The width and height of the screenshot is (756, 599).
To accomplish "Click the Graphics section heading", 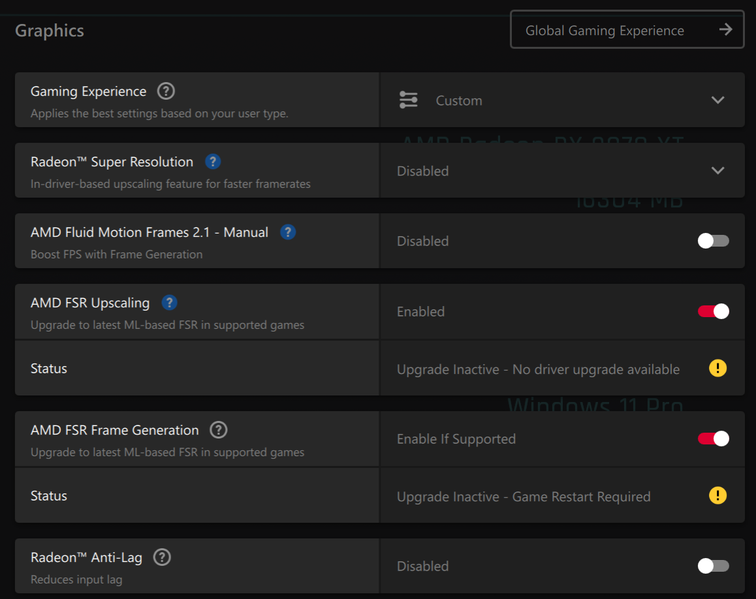I will pyautogui.click(x=49, y=30).
